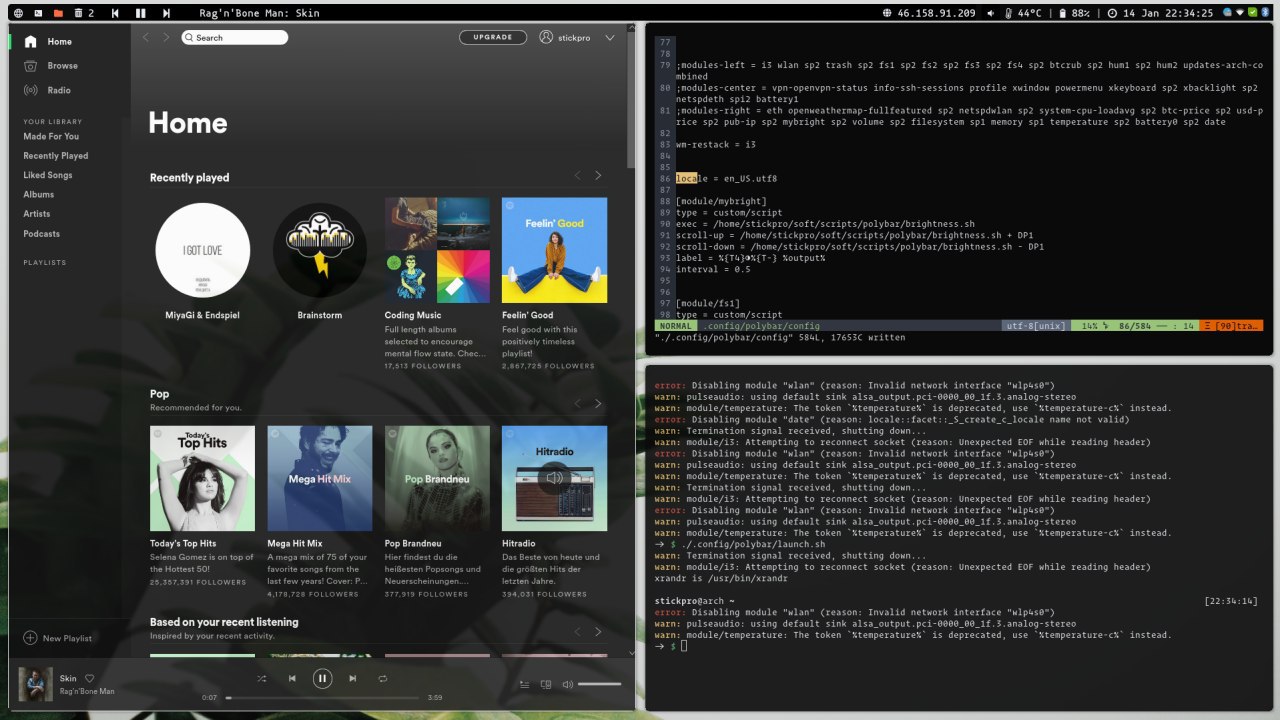Screen dimensions: 1280x720
Task: Open Rag'n'Bone Man artist link in player
Action: (x=87, y=691)
